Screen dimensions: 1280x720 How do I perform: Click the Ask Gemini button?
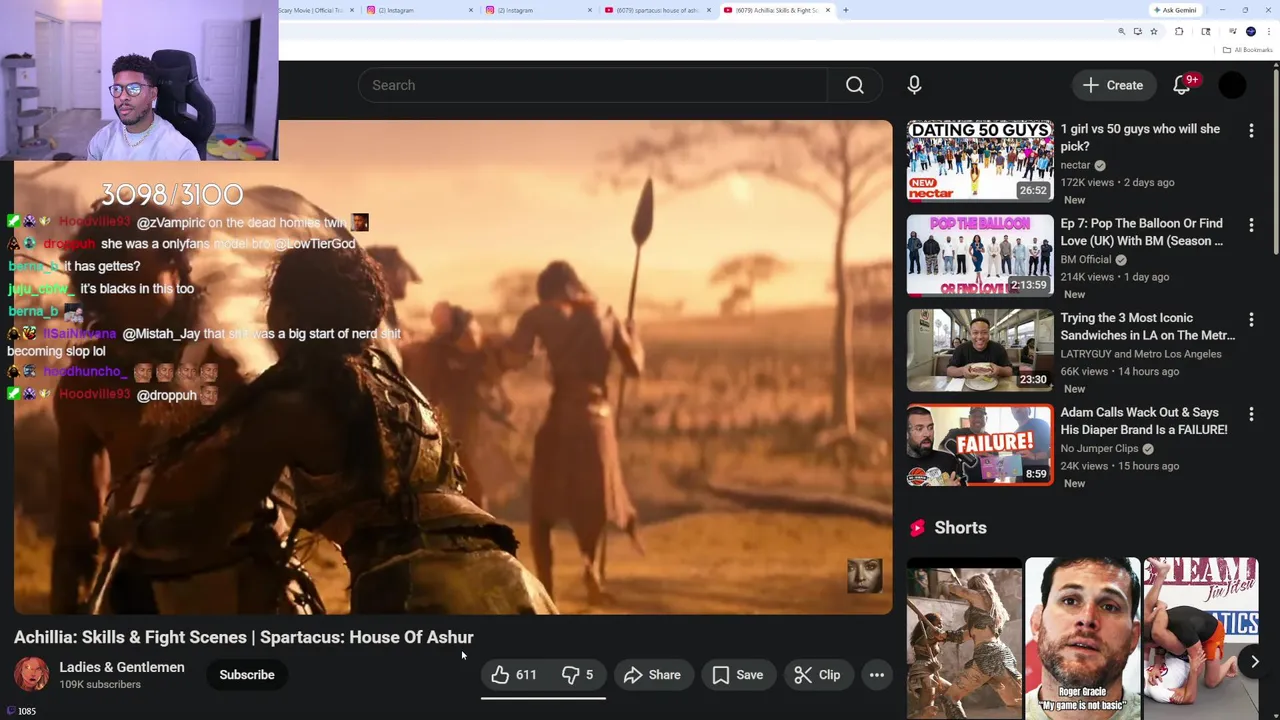(x=1175, y=10)
